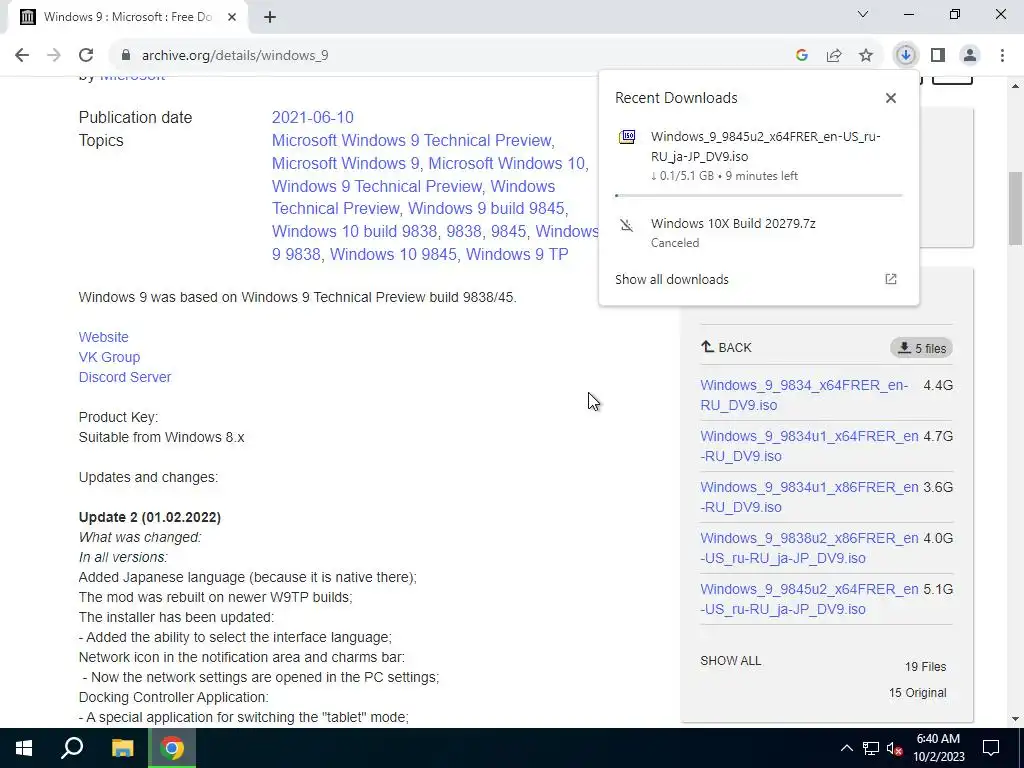This screenshot has width=1024, height=768.
Task: Select the Windows 9 : Microsoft tab
Action: pyautogui.click(x=128, y=17)
